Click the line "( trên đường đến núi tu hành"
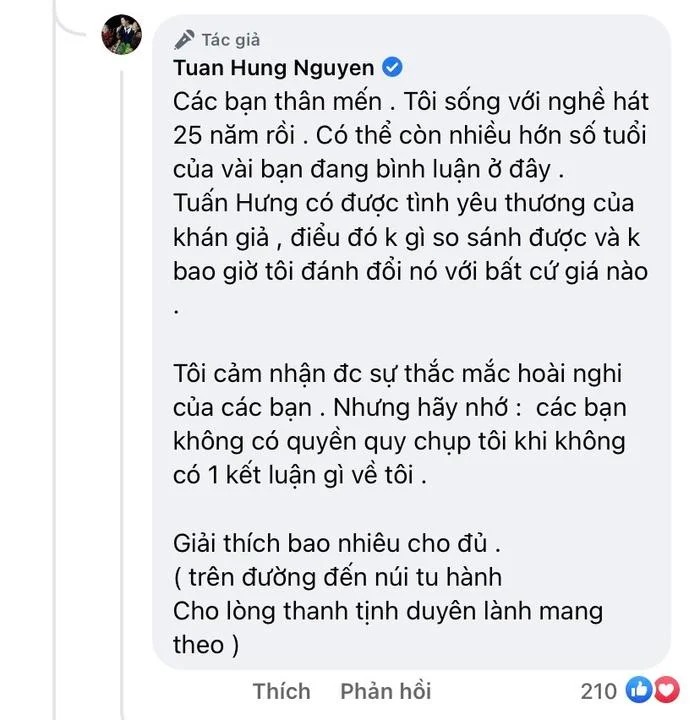 pyautogui.click(x=338, y=577)
